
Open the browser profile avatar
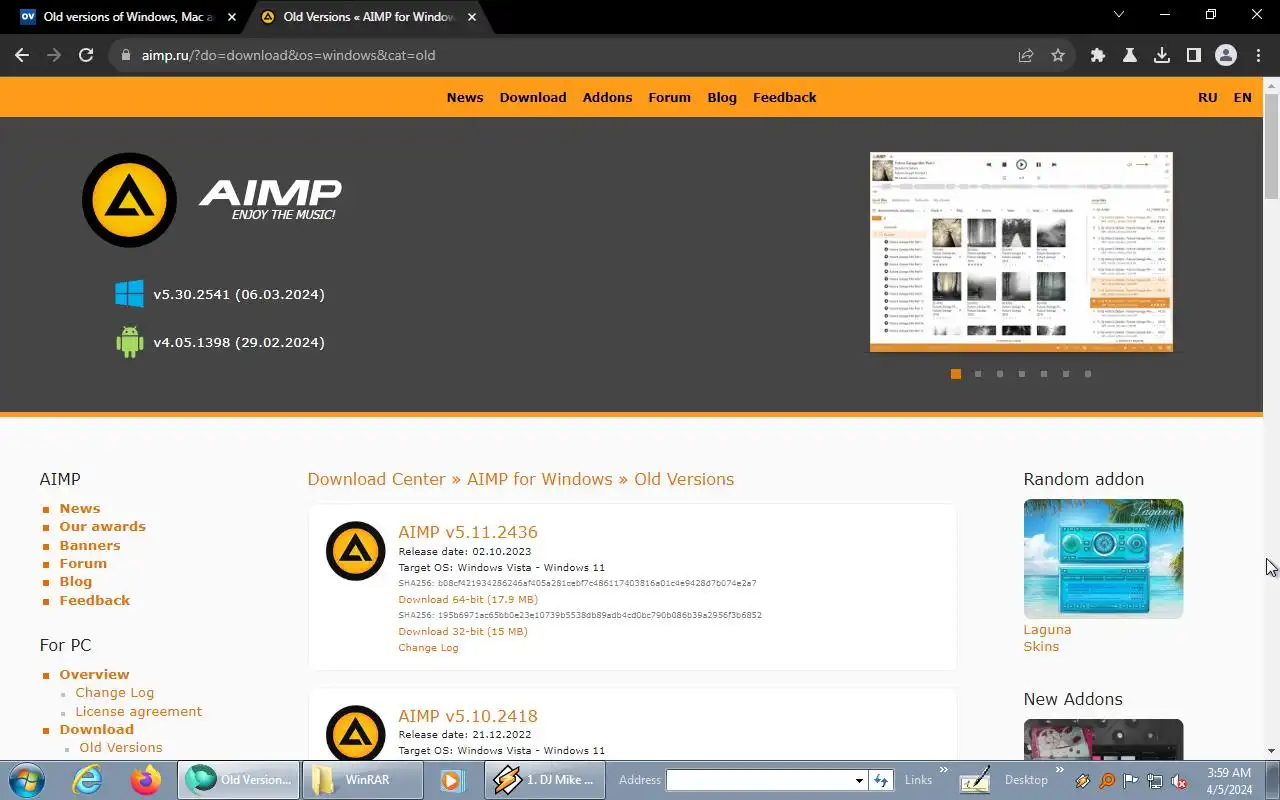pyautogui.click(x=1226, y=56)
